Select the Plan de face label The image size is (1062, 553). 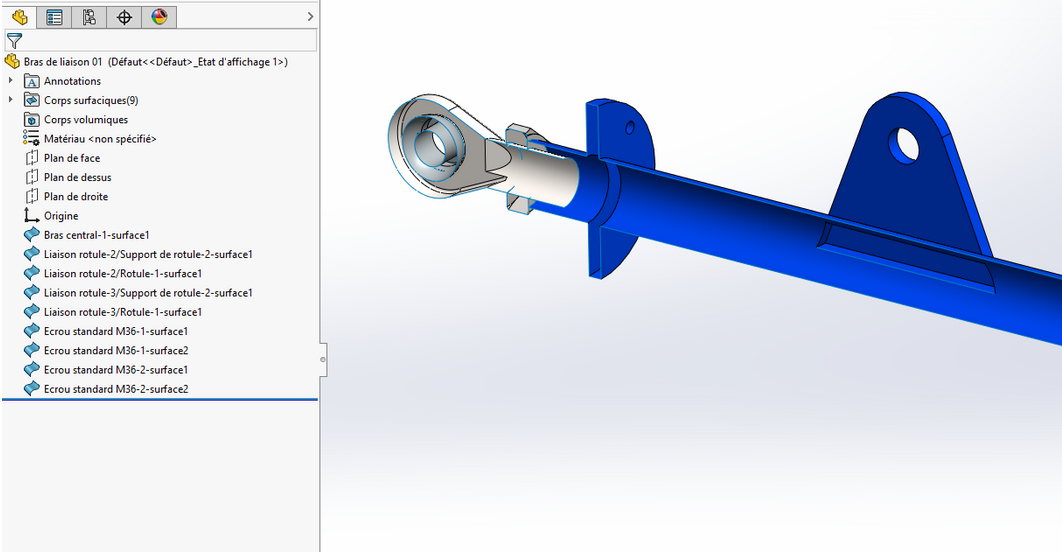72,158
